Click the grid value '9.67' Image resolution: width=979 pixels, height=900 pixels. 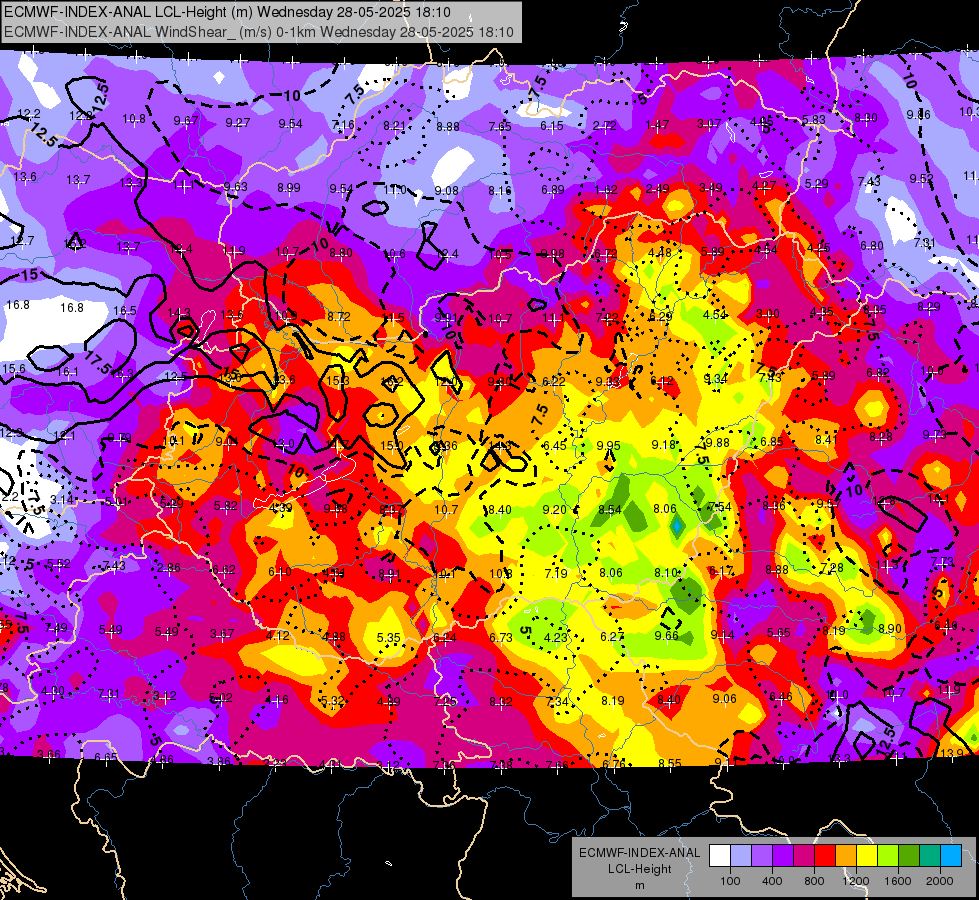click(x=185, y=121)
